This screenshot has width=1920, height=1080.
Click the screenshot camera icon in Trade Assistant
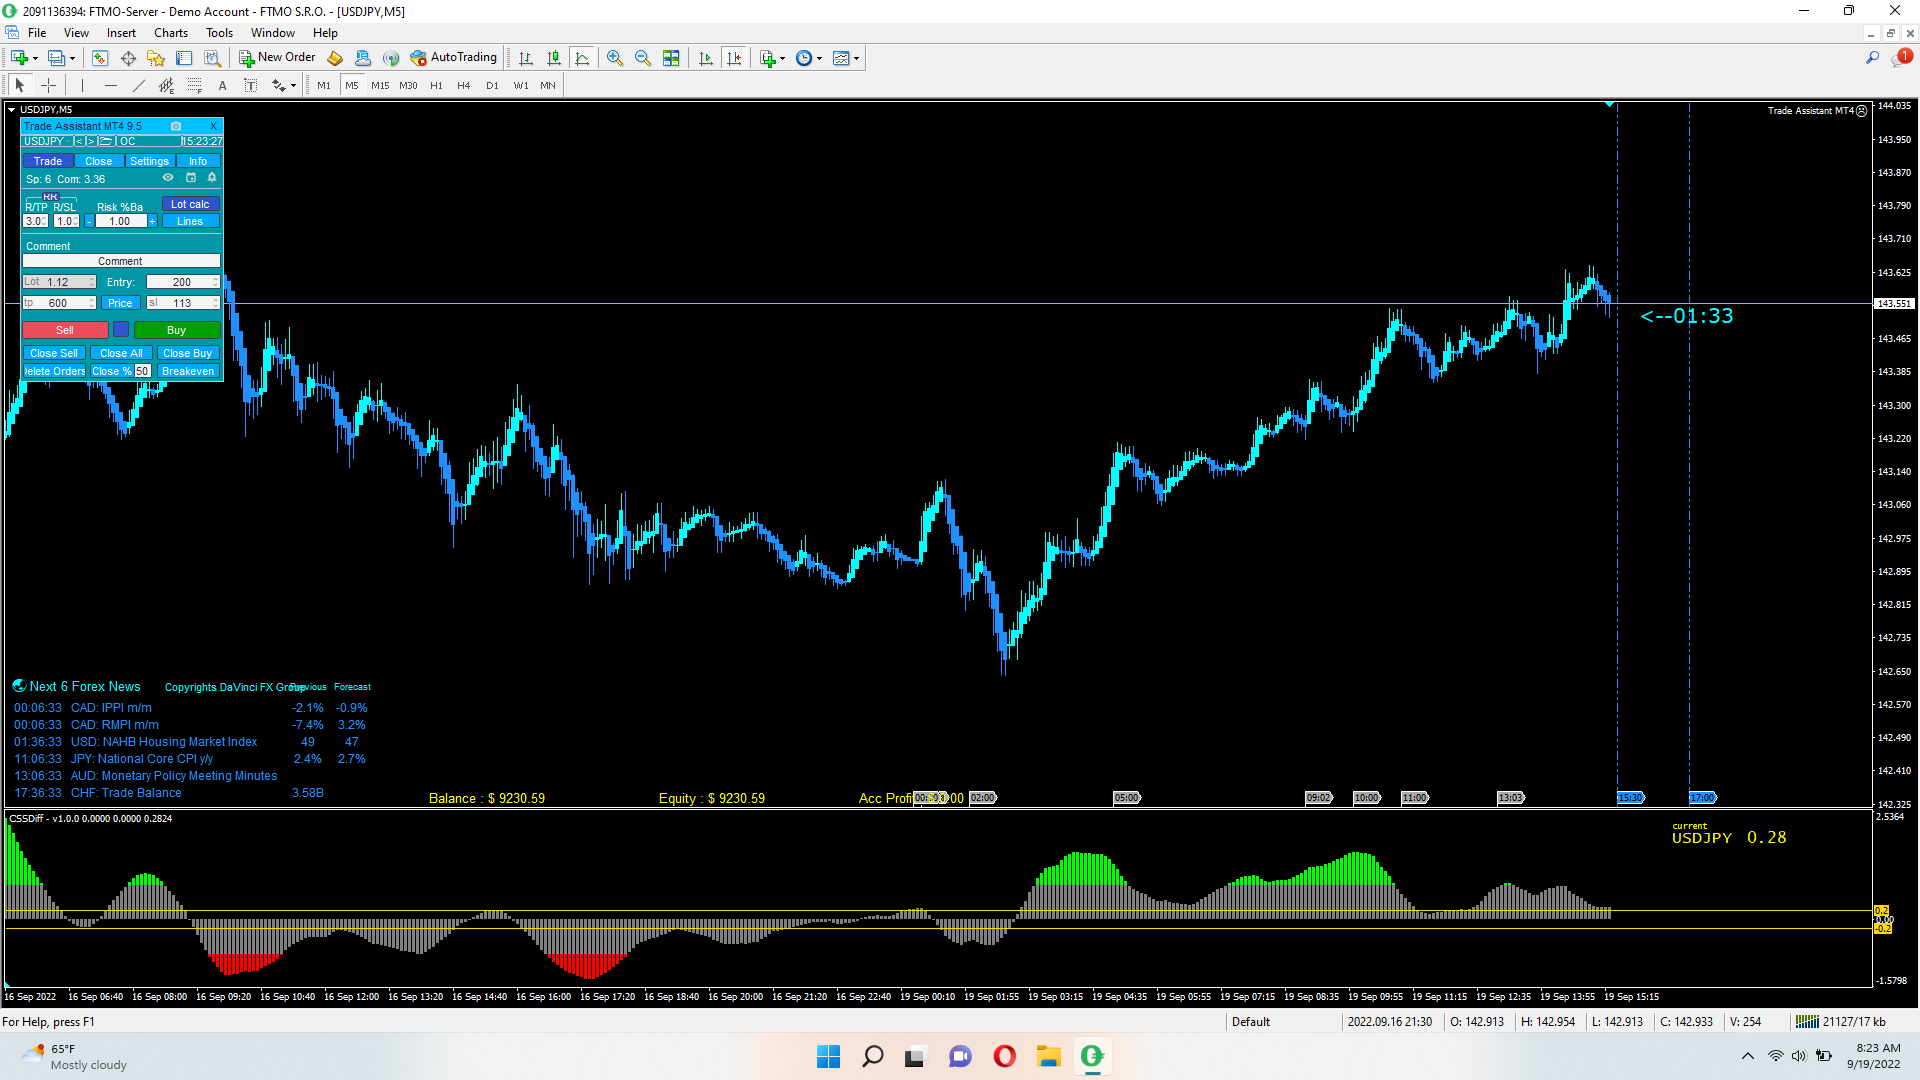(176, 126)
